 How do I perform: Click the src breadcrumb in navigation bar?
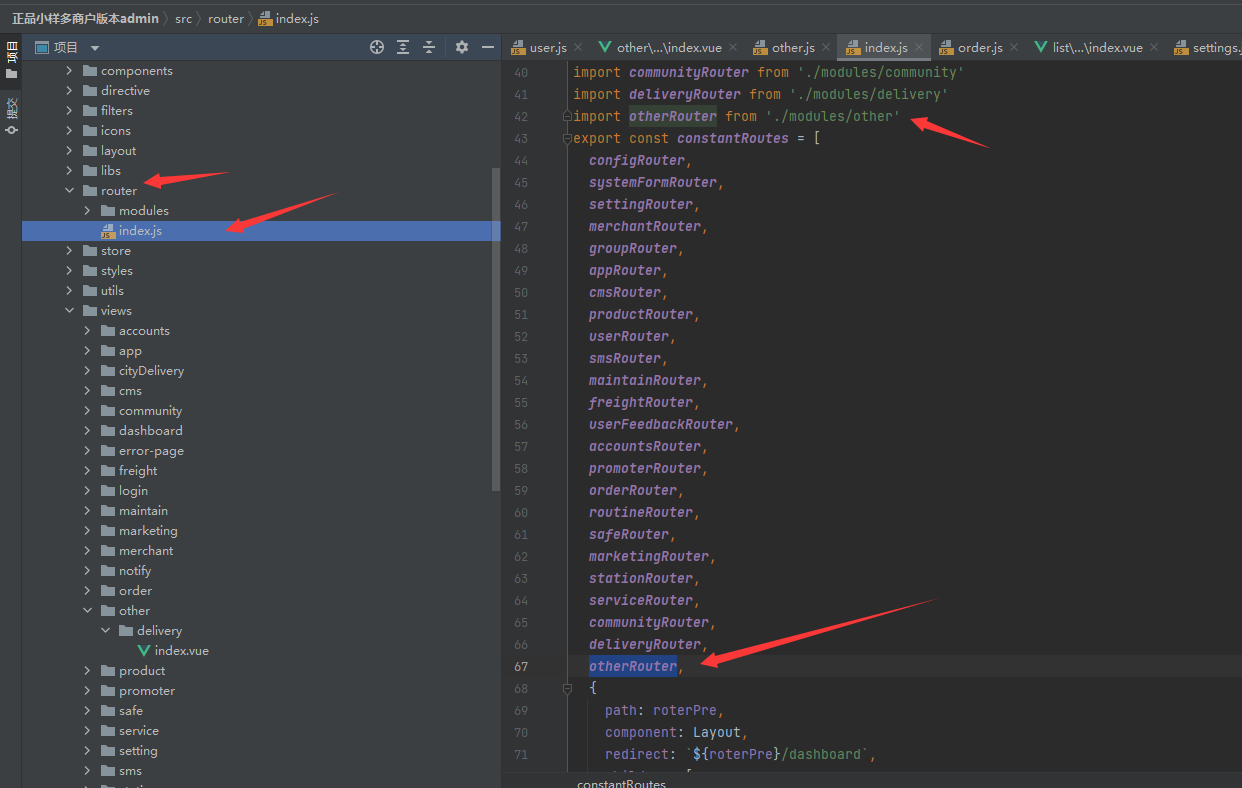(183, 19)
